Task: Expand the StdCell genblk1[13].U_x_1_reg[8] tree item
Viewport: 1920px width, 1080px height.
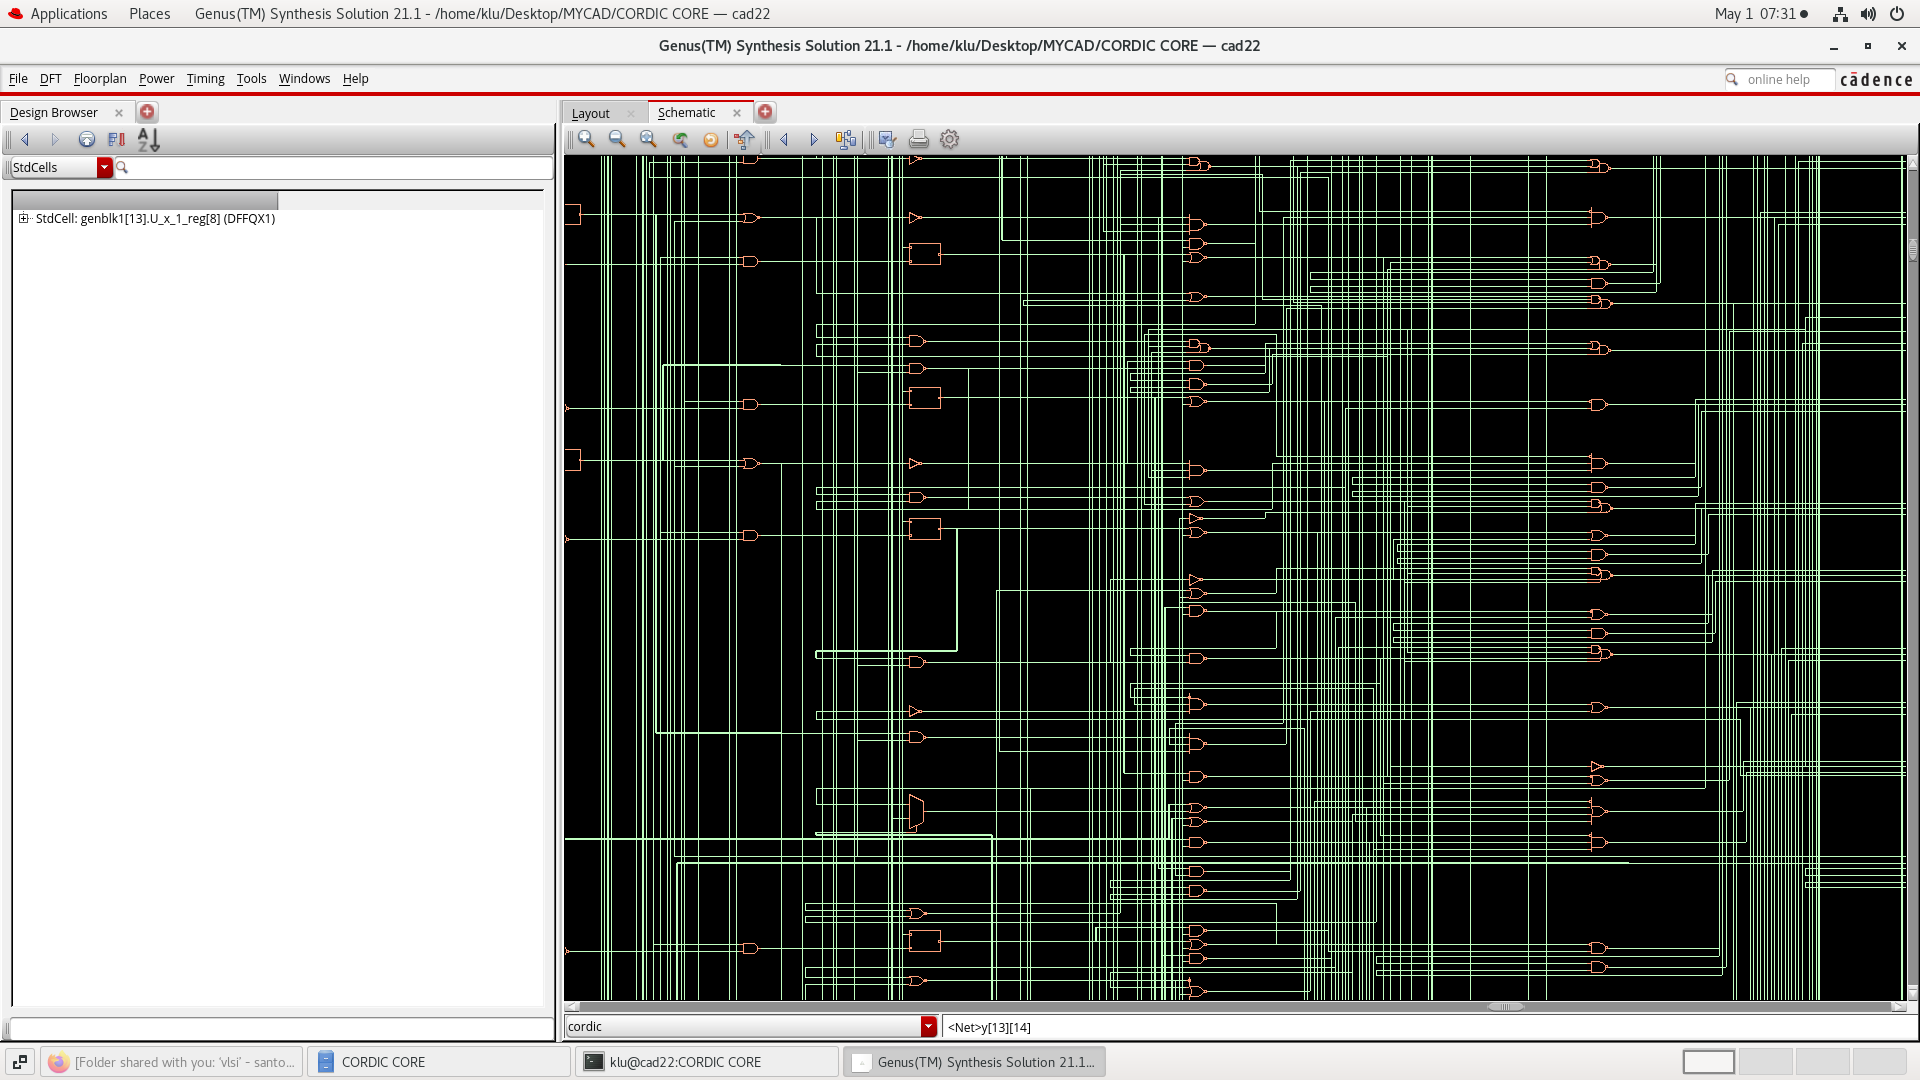Action: pyautogui.click(x=23, y=218)
